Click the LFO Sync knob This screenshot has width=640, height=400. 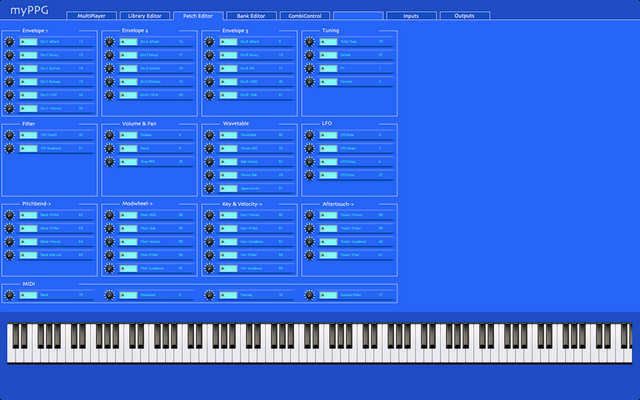coord(309,175)
